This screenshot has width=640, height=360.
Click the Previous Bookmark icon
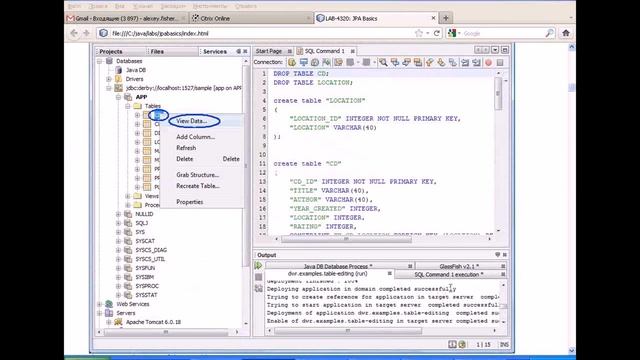coord(429,62)
